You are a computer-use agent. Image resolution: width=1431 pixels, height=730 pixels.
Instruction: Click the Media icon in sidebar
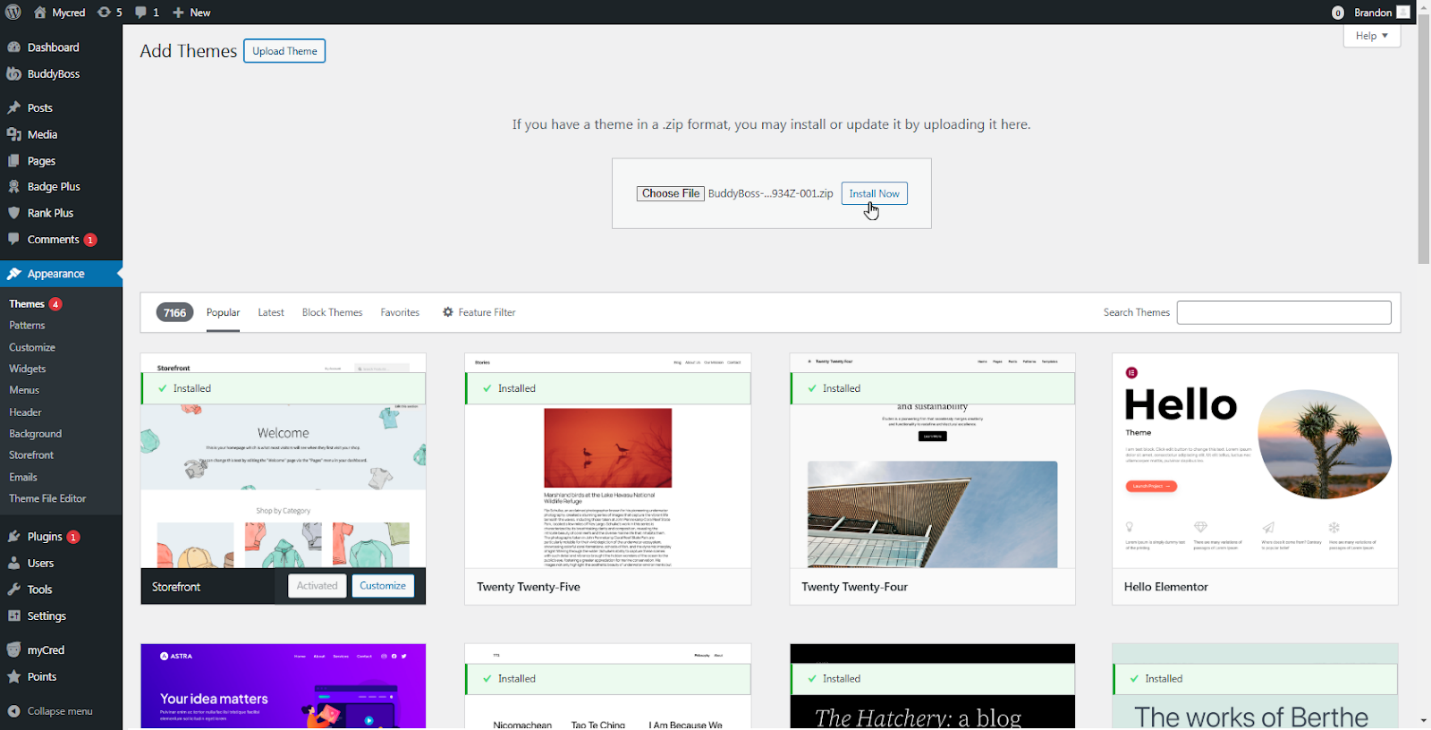[14, 134]
